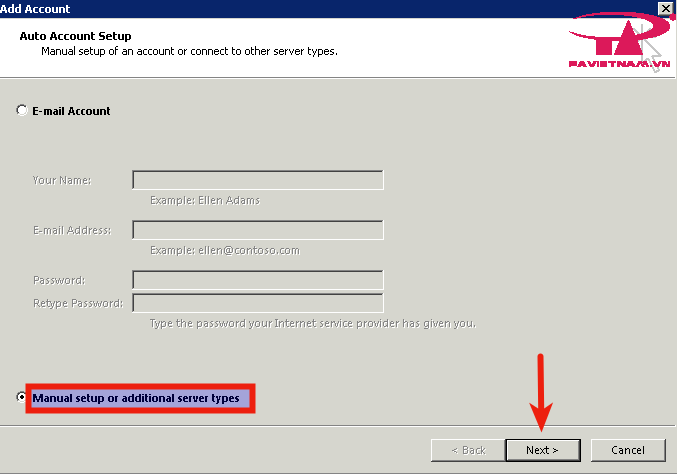Click the Next button
677x474 pixels.
[542, 450]
